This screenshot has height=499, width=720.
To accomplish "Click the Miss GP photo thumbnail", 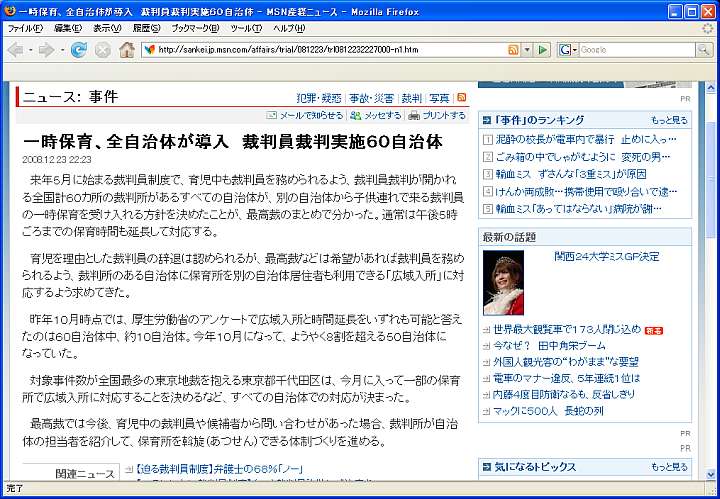I will pos(503,283).
